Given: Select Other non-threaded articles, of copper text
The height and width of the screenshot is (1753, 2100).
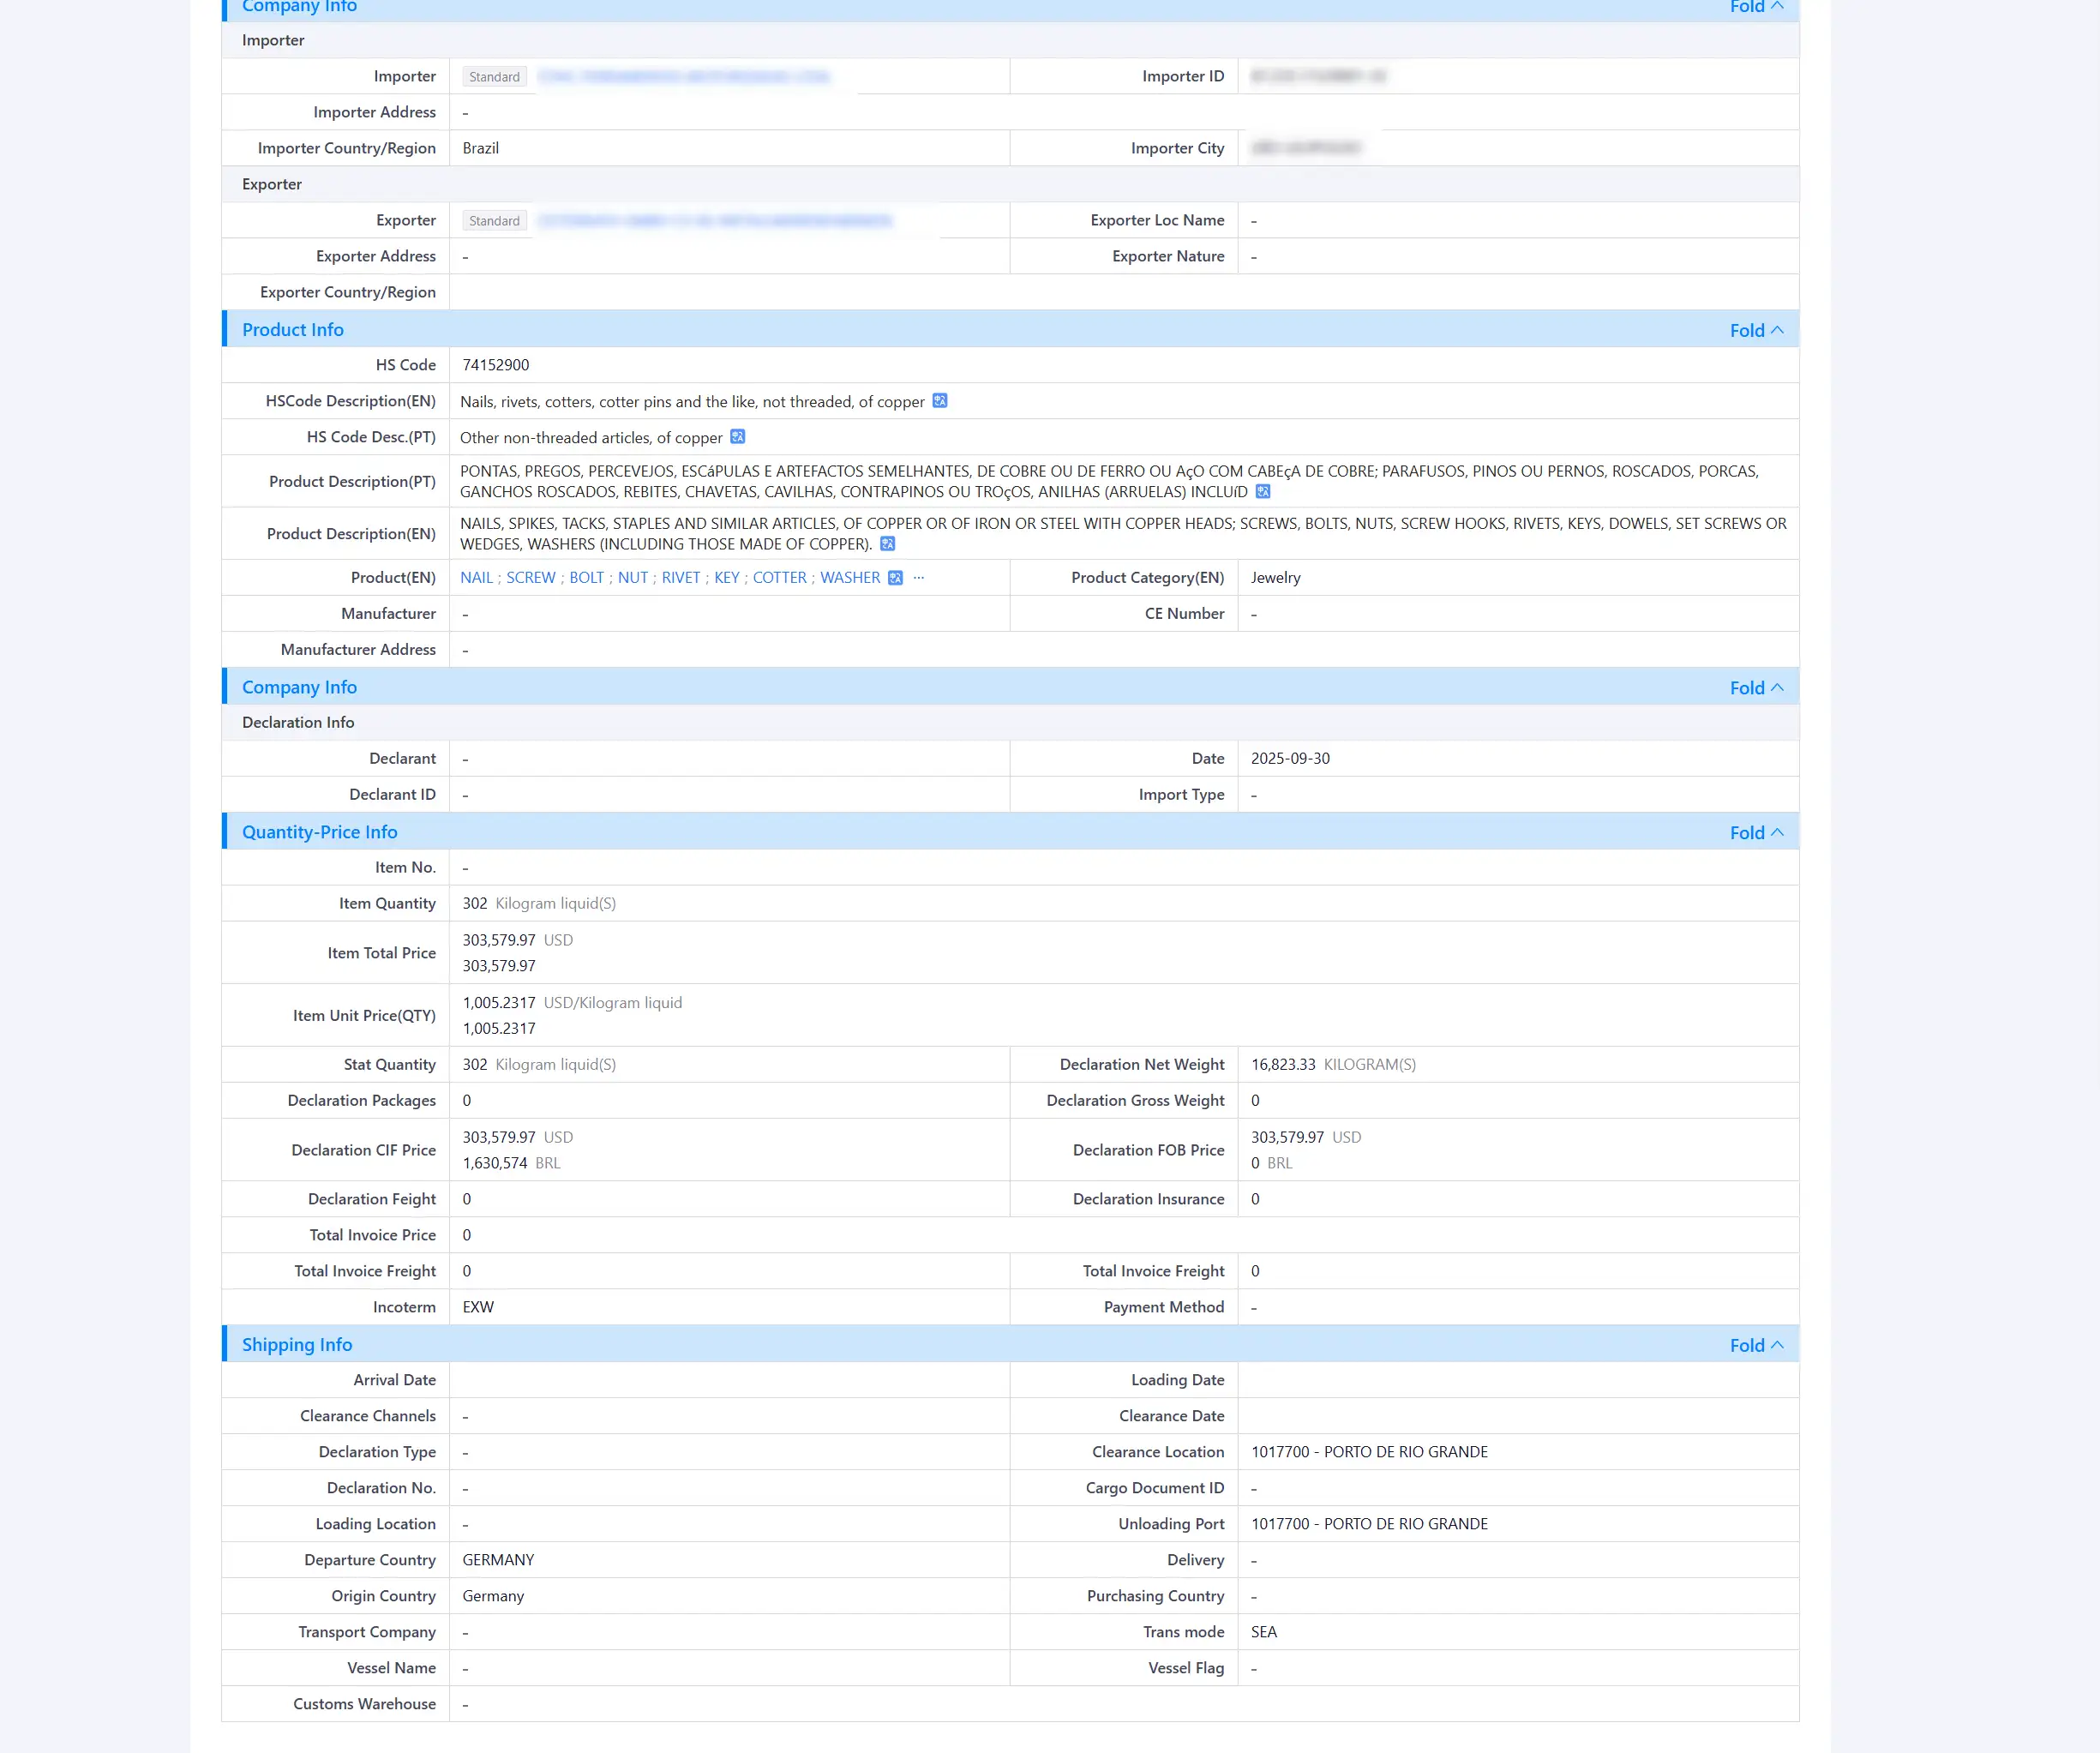Looking at the screenshot, I should click(590, 438).
